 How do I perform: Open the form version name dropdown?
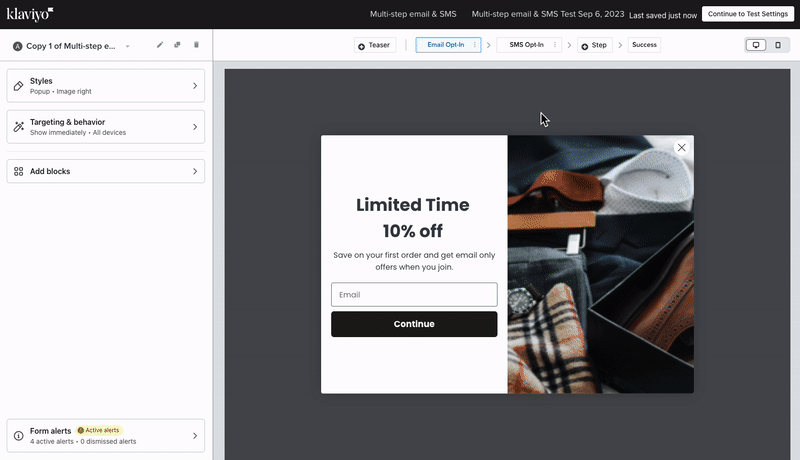128,46
